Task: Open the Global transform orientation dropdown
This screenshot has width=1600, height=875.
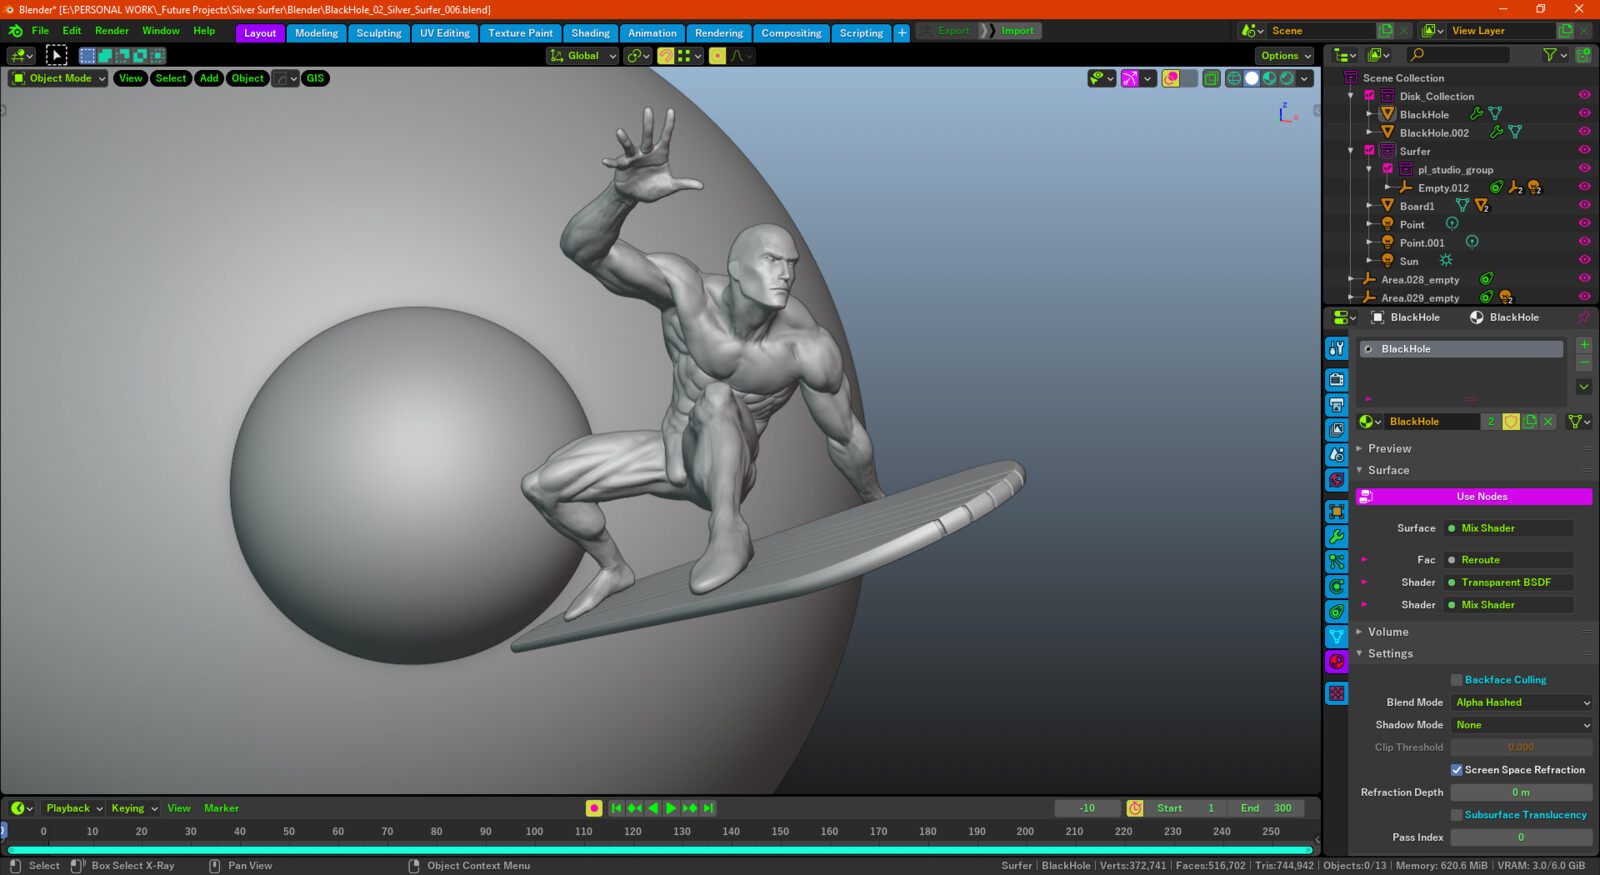Action: point(583,56)
